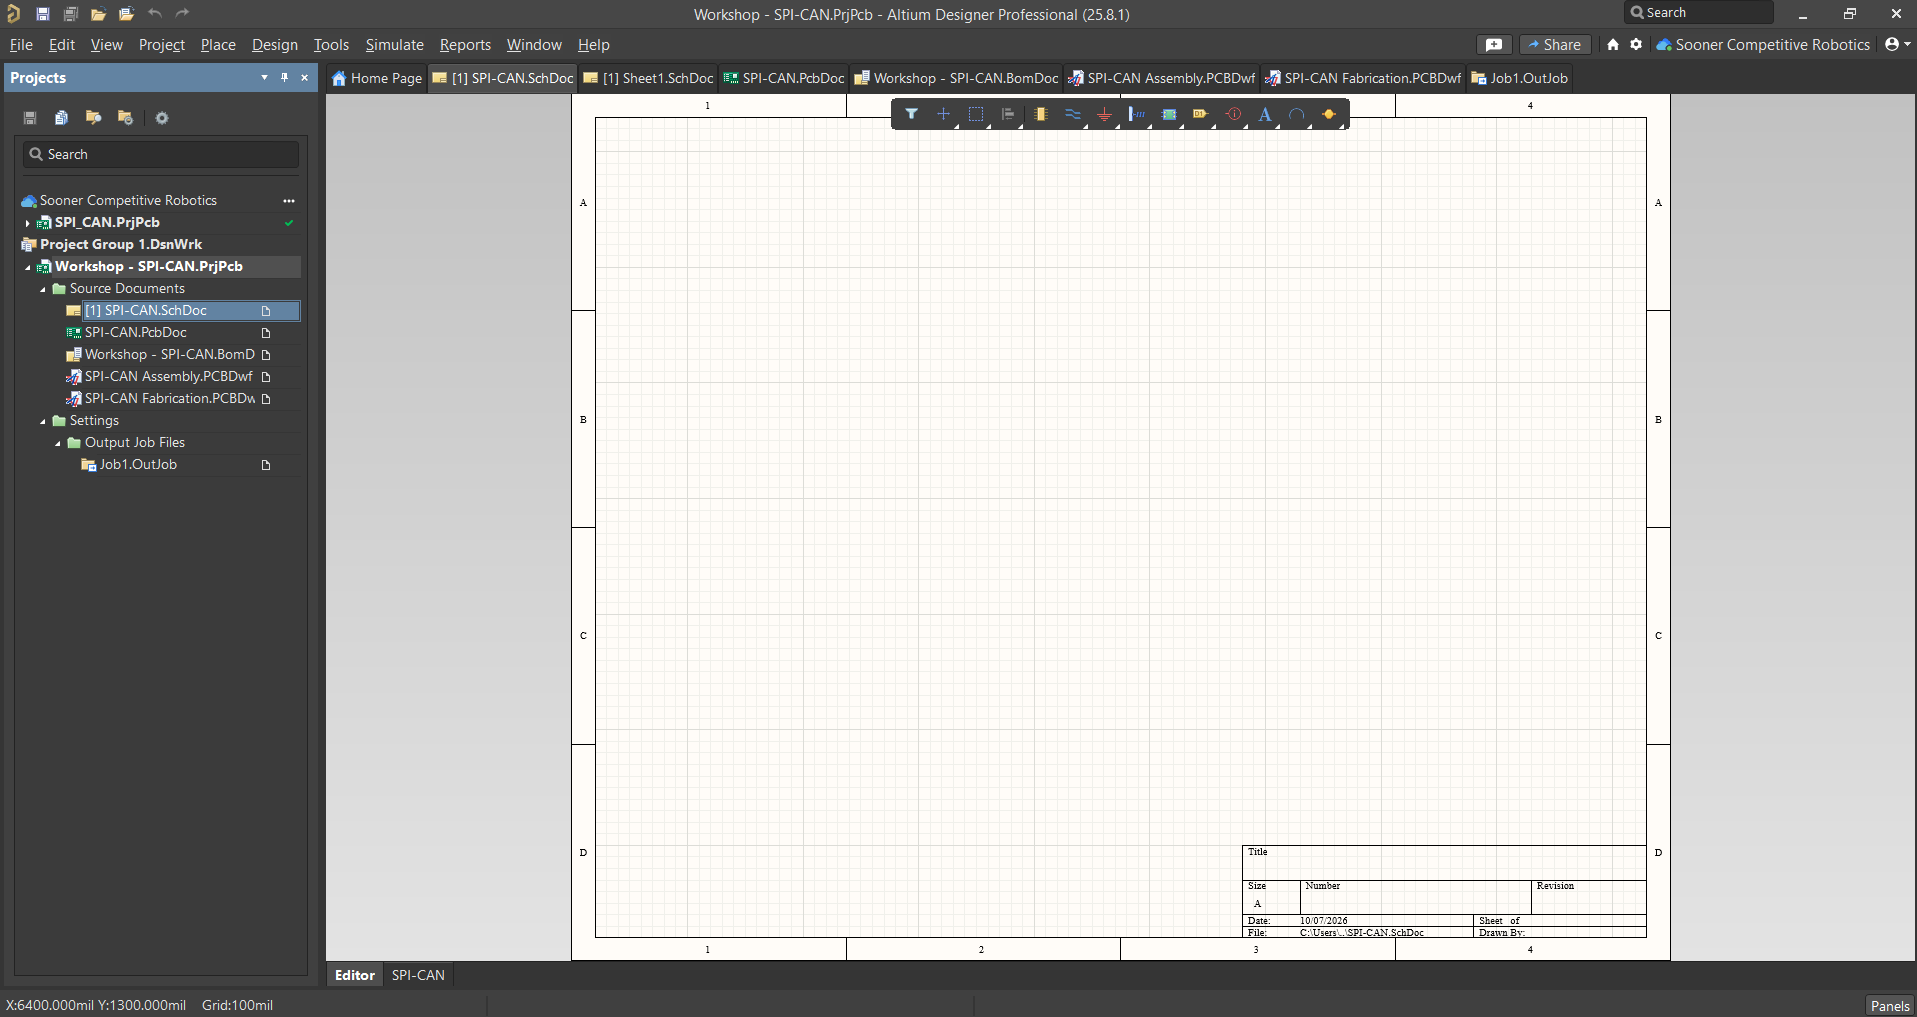This screenshot has height=1017, width=1917.
Task: Activate the rectangular selection tool
Action: coord(976,114)
